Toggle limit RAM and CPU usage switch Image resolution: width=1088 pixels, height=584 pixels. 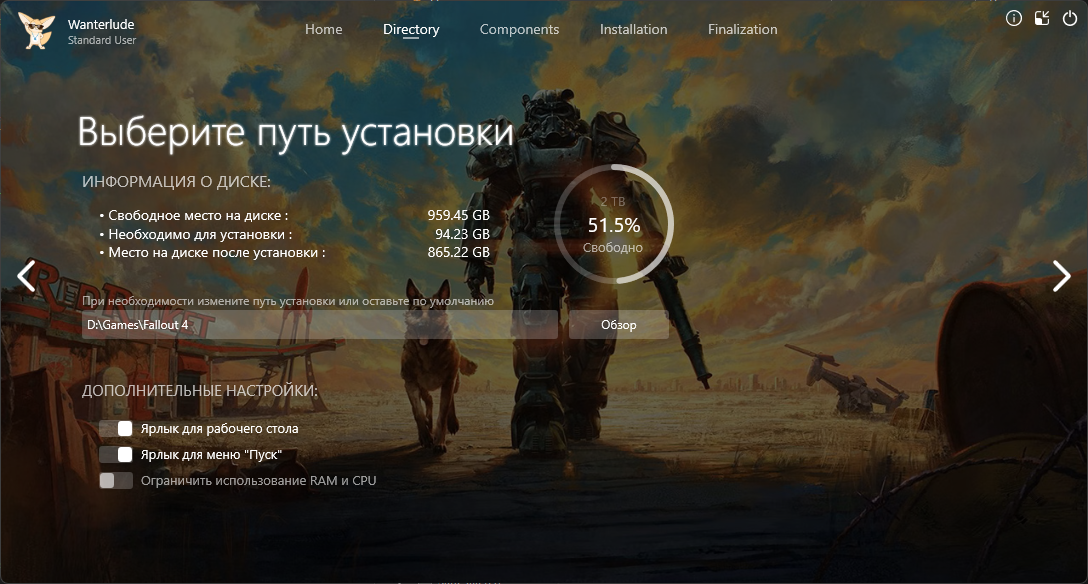point(116,481)
